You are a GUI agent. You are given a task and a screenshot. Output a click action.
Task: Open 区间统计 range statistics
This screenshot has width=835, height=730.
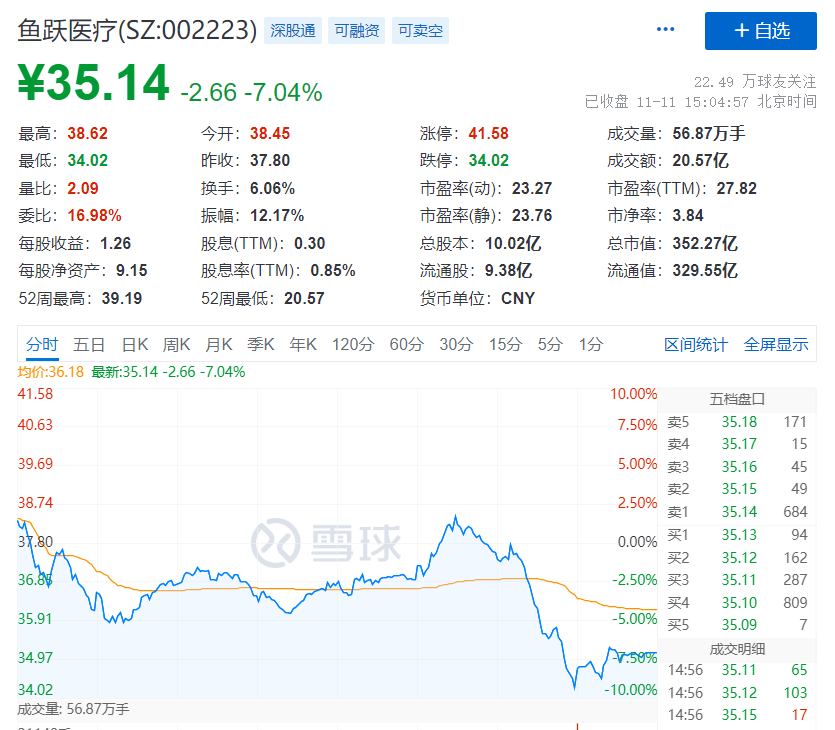pyautogui.click(x=696, y=345)
